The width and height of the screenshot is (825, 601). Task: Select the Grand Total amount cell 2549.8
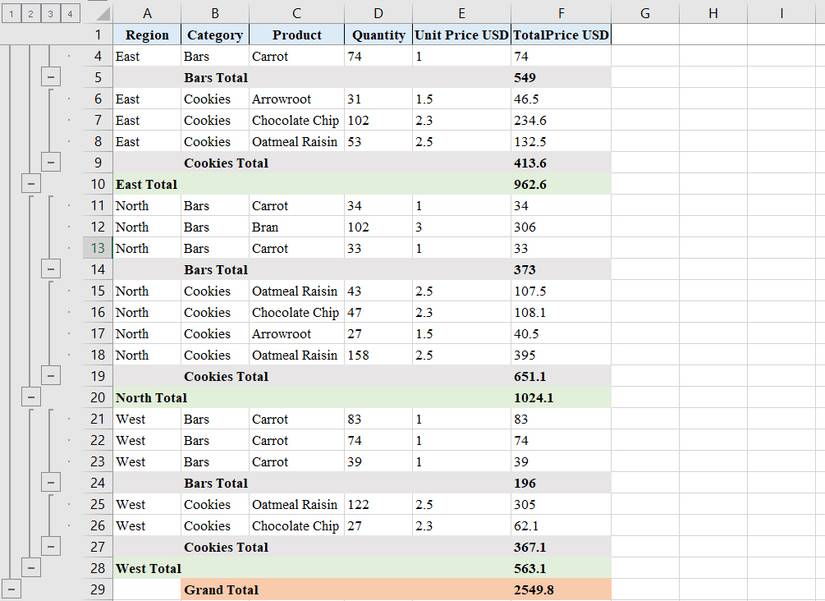pos(561,589)
